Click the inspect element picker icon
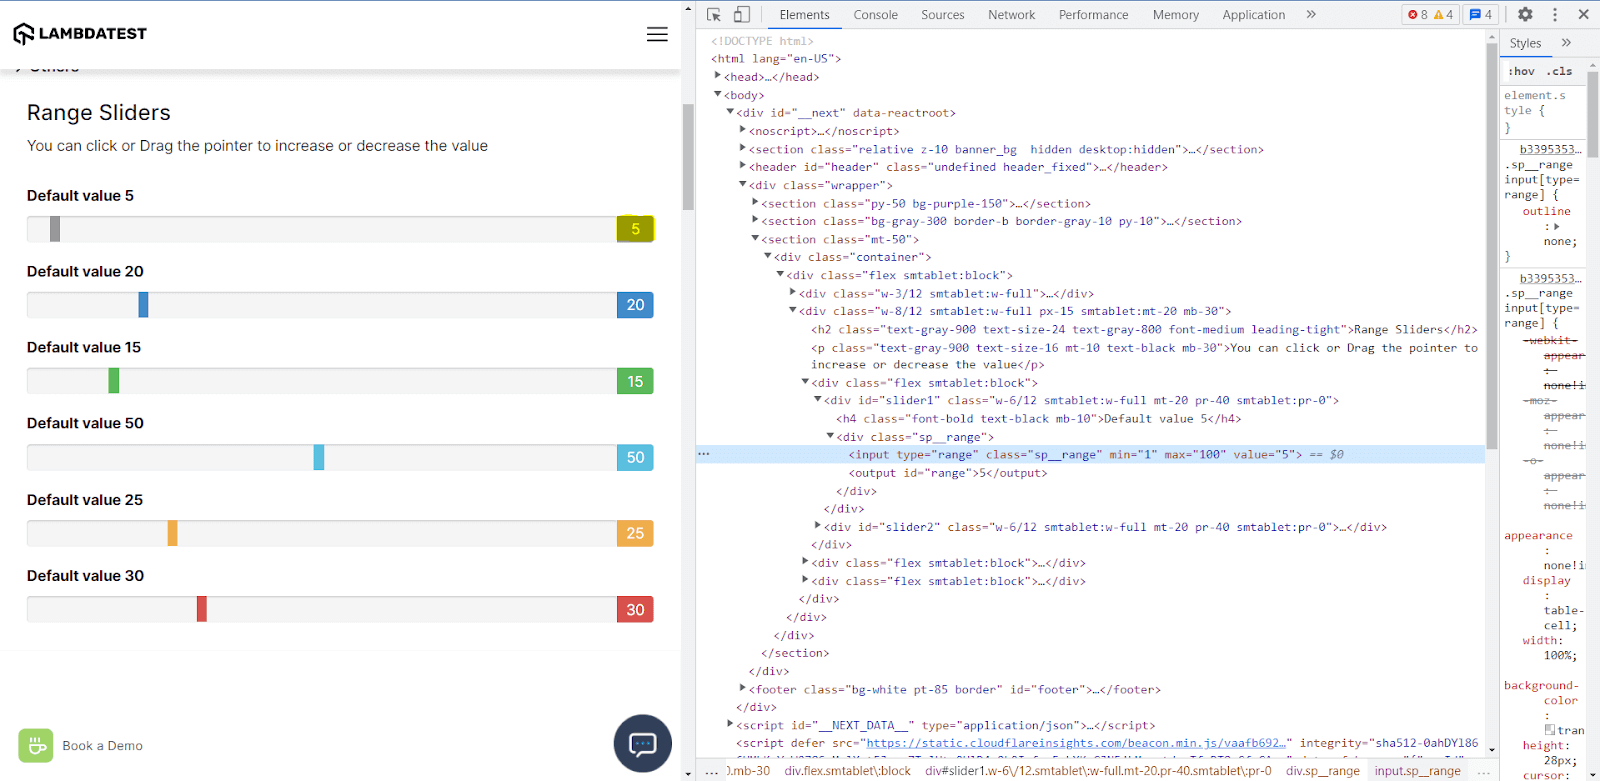The width and height of the screenshot is (1600, 781). click(714, 14)
